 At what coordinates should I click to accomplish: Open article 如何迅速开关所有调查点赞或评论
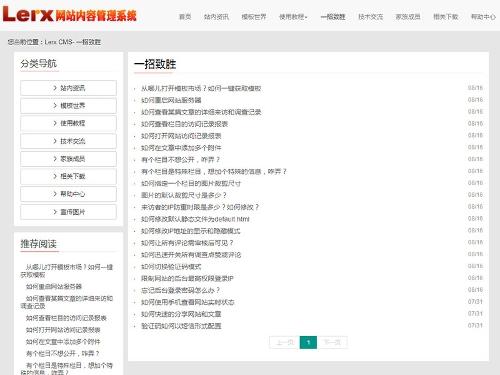pos(191,255)
